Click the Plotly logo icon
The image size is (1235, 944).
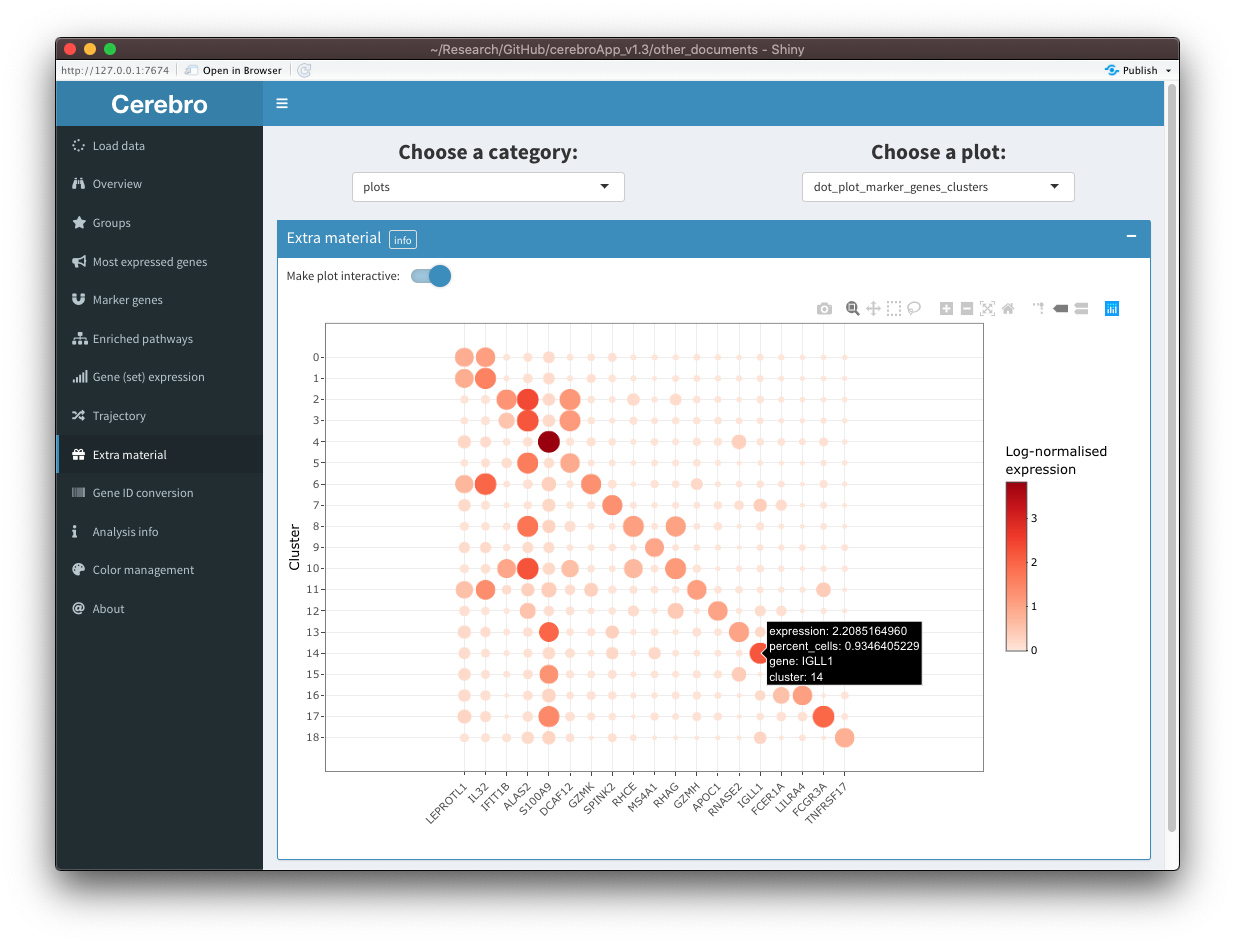1112,309
